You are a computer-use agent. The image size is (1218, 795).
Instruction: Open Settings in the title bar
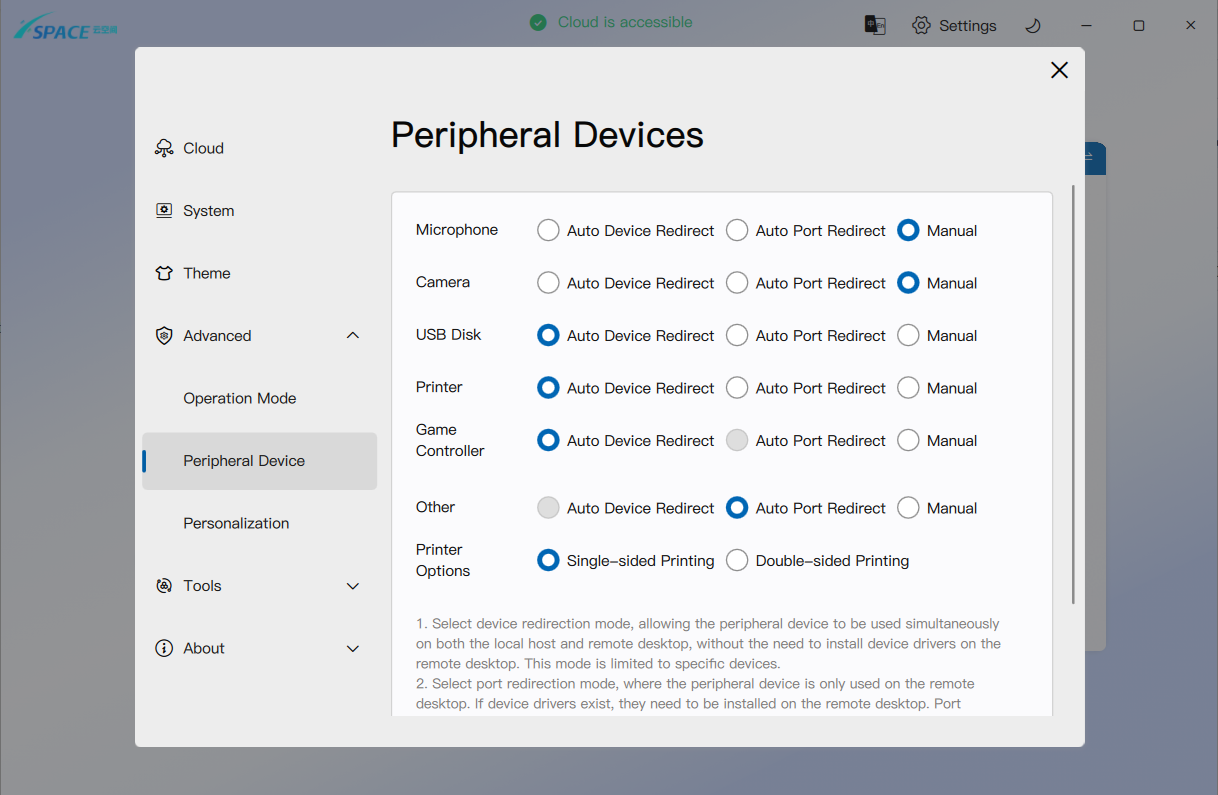pos(954,25)
